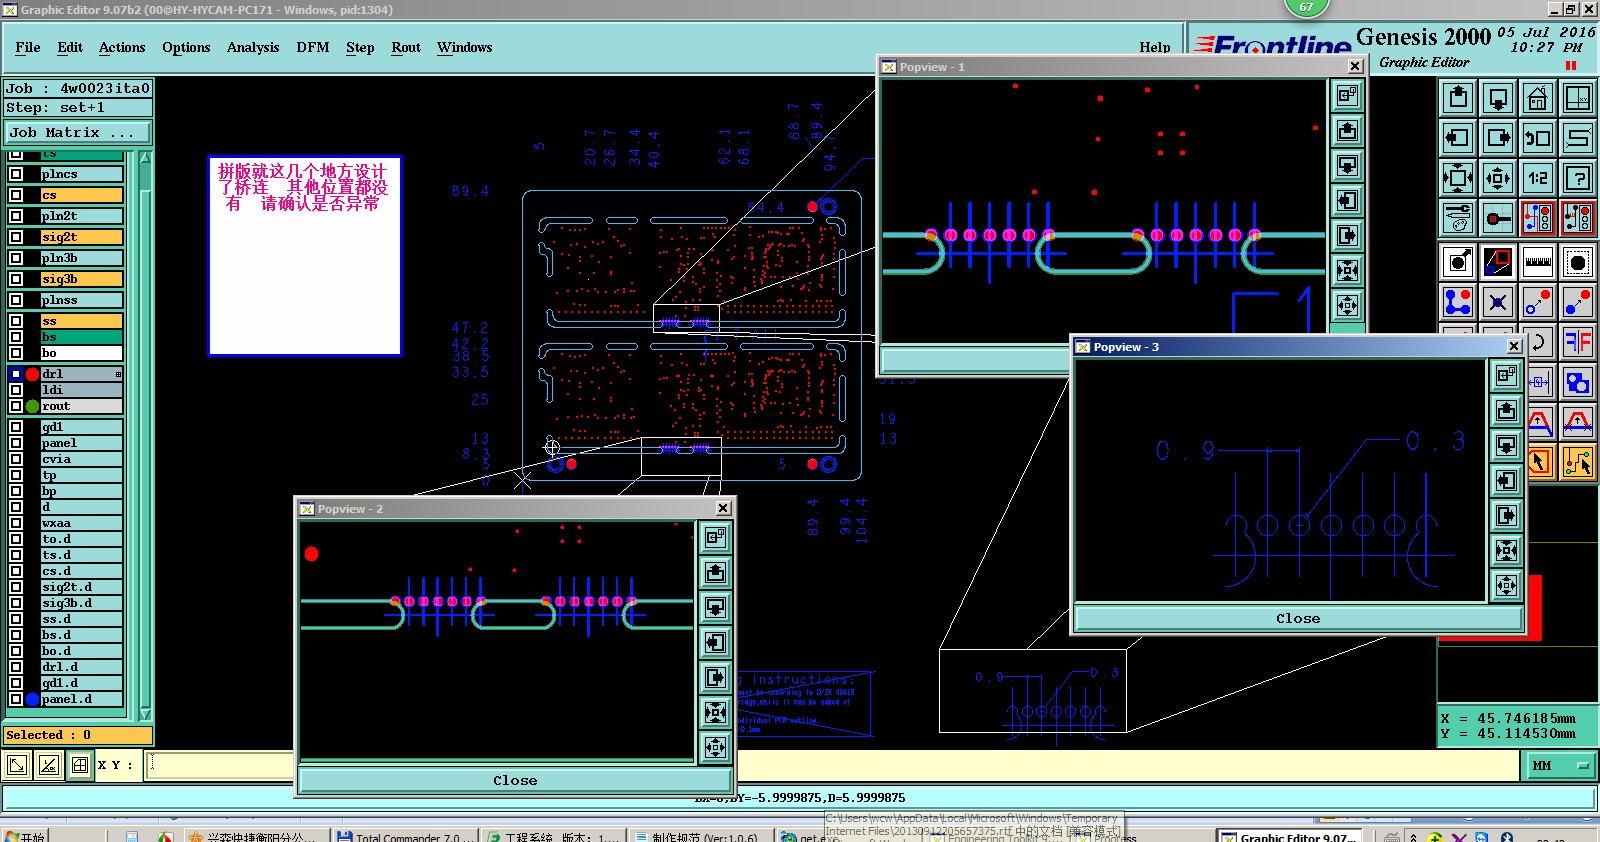Open Total Commander taskbar item
Screen dimensions: 1600x842
tap(404, 837)
